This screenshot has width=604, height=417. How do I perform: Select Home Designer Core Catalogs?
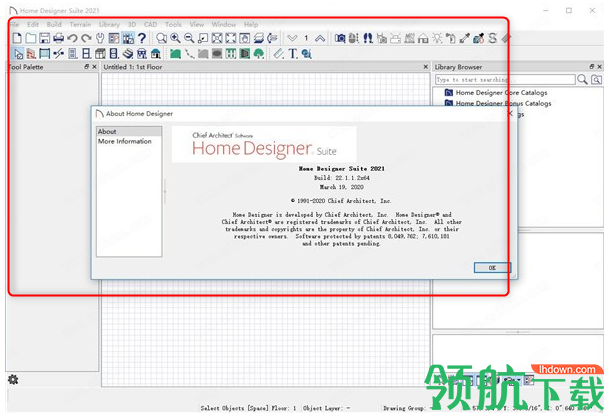click(501, 92)
